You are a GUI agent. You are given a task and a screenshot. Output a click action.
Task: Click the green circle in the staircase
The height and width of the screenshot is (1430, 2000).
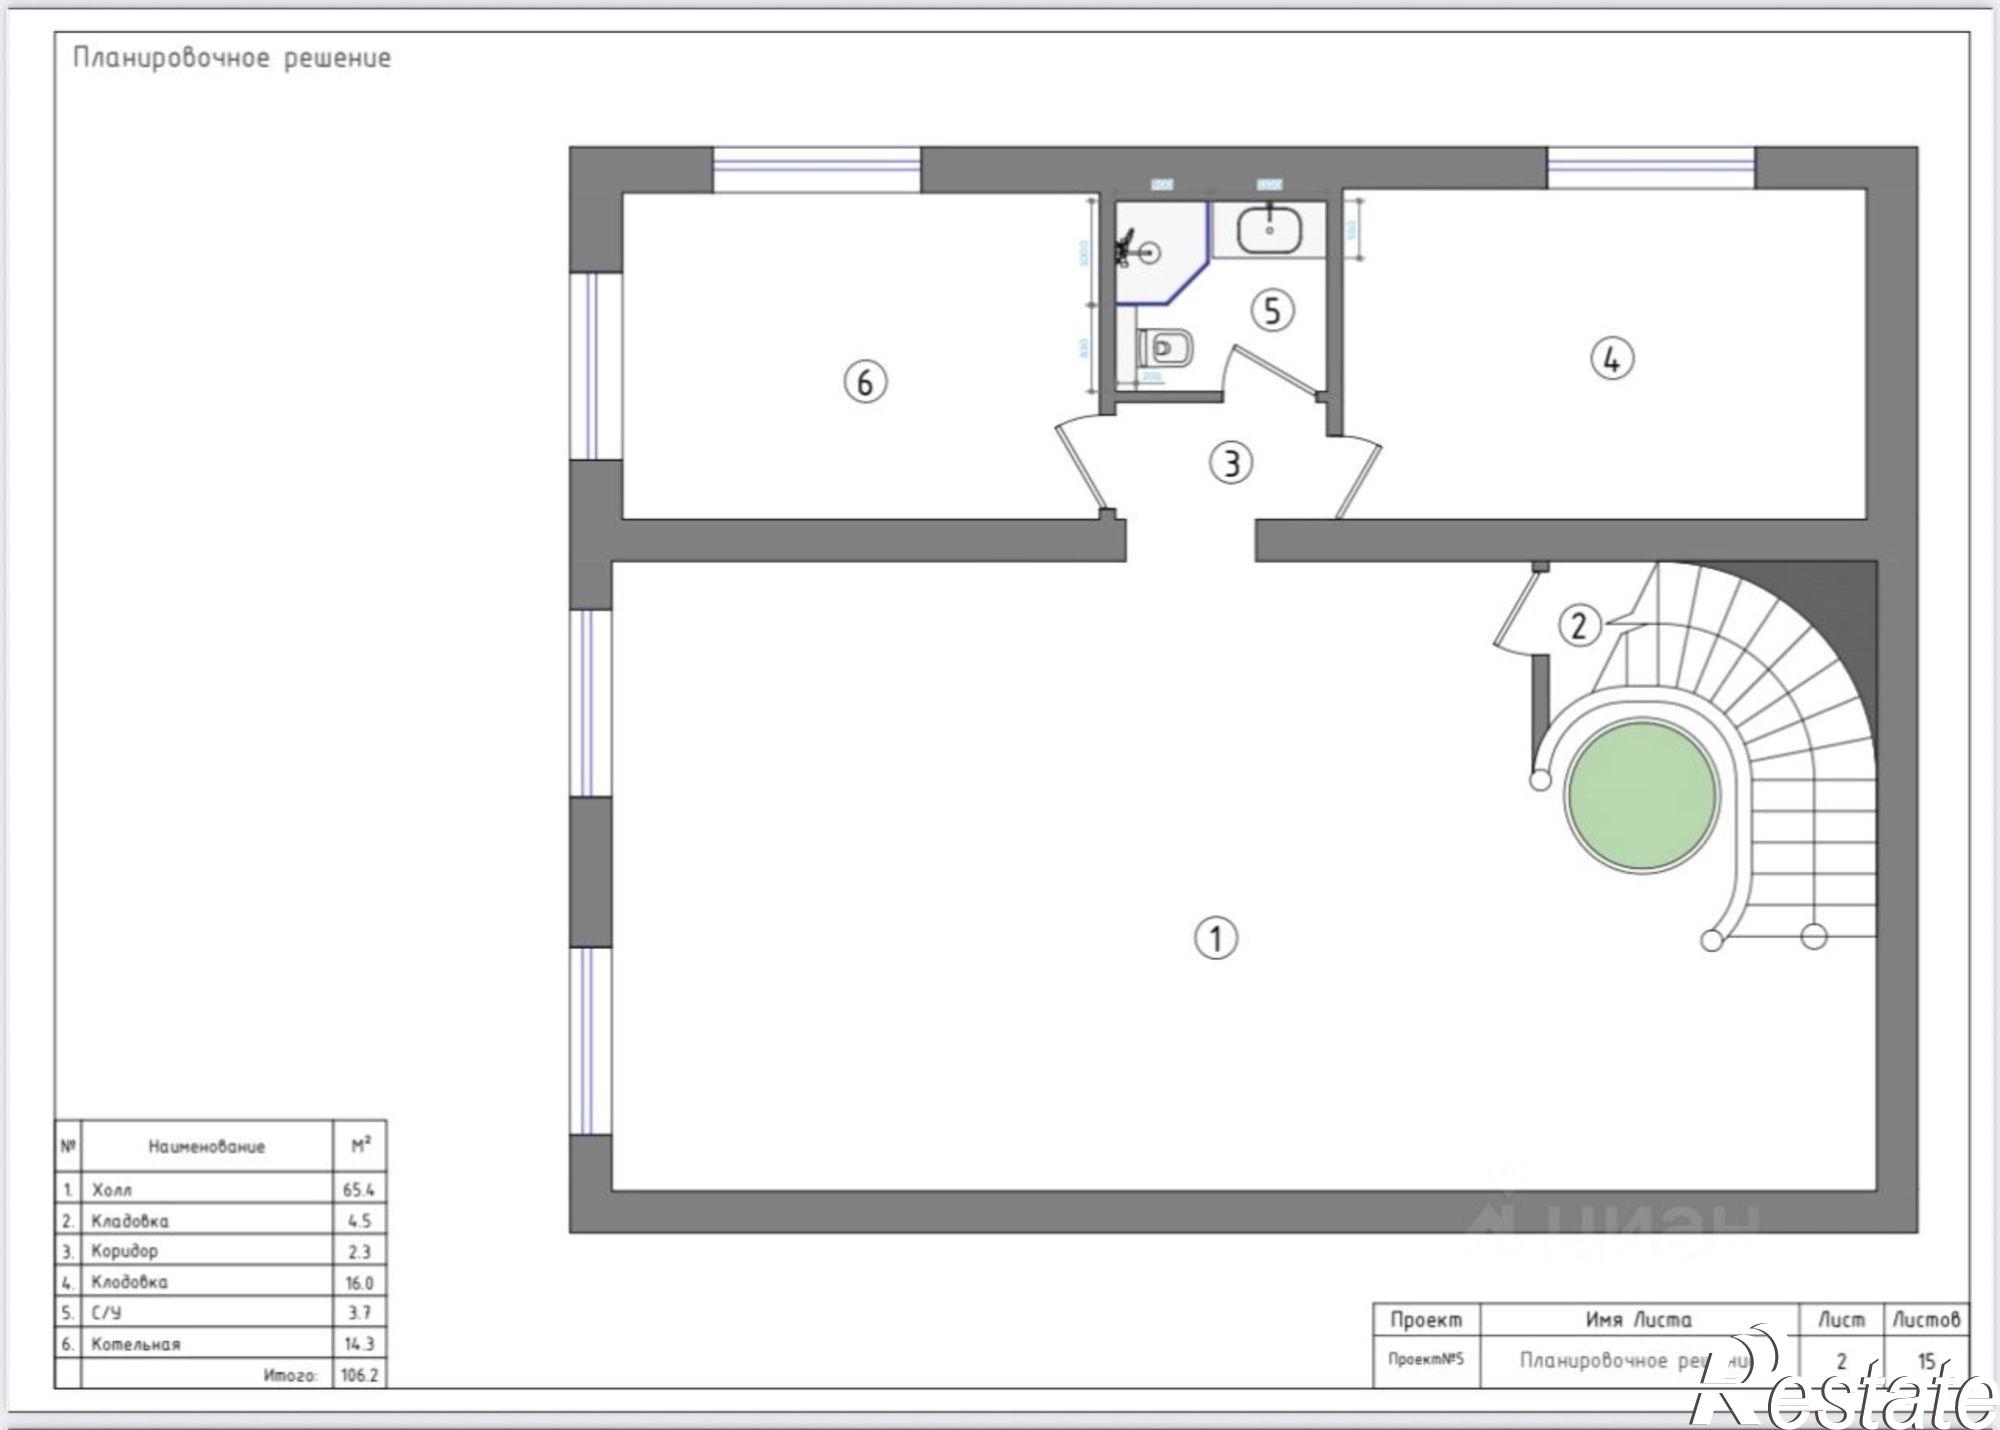tap(1642, 795)
